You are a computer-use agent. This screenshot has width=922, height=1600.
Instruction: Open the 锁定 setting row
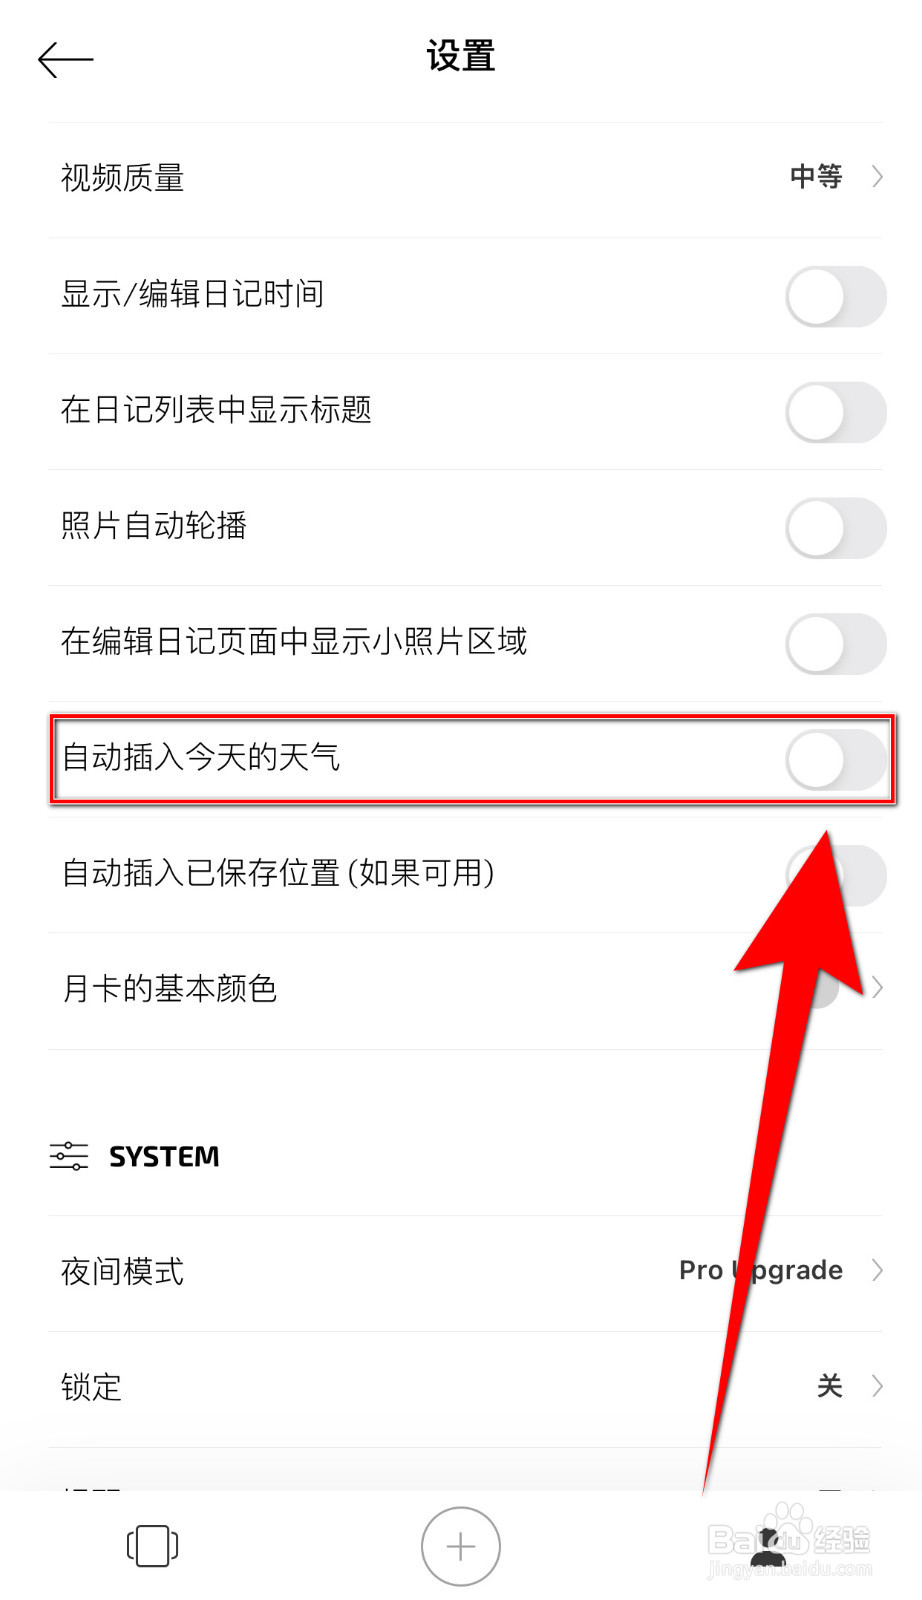click(x=466, y=1389)
